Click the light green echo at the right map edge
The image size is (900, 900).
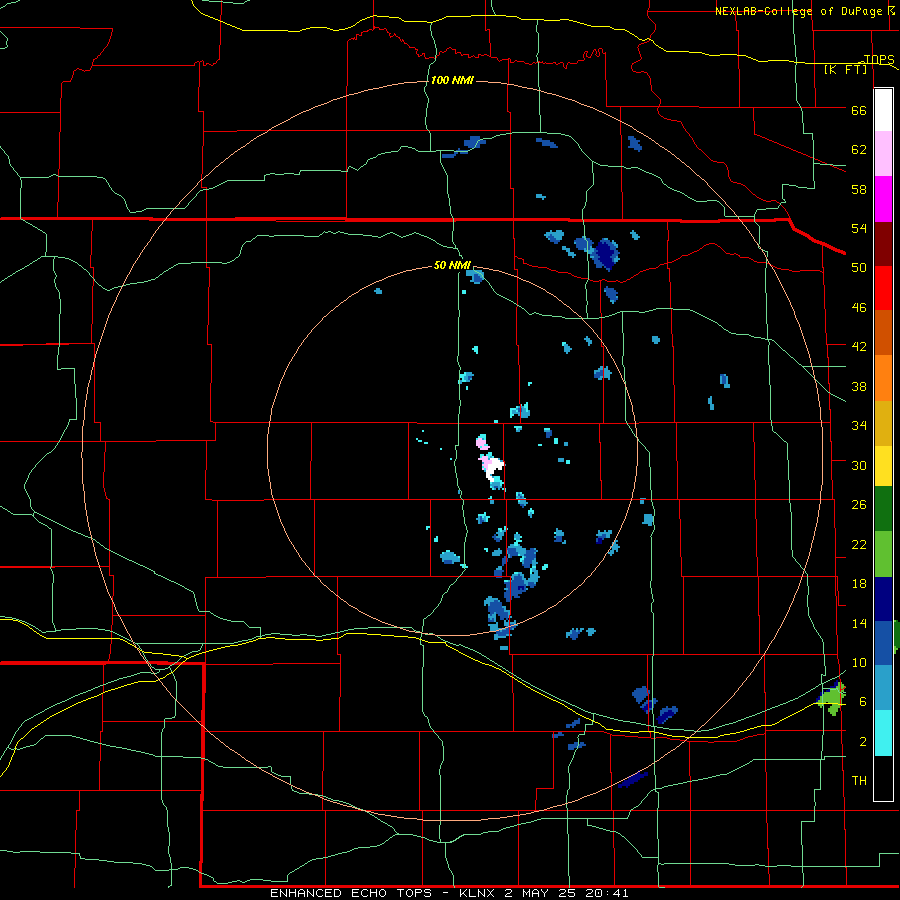click(831, 700)
